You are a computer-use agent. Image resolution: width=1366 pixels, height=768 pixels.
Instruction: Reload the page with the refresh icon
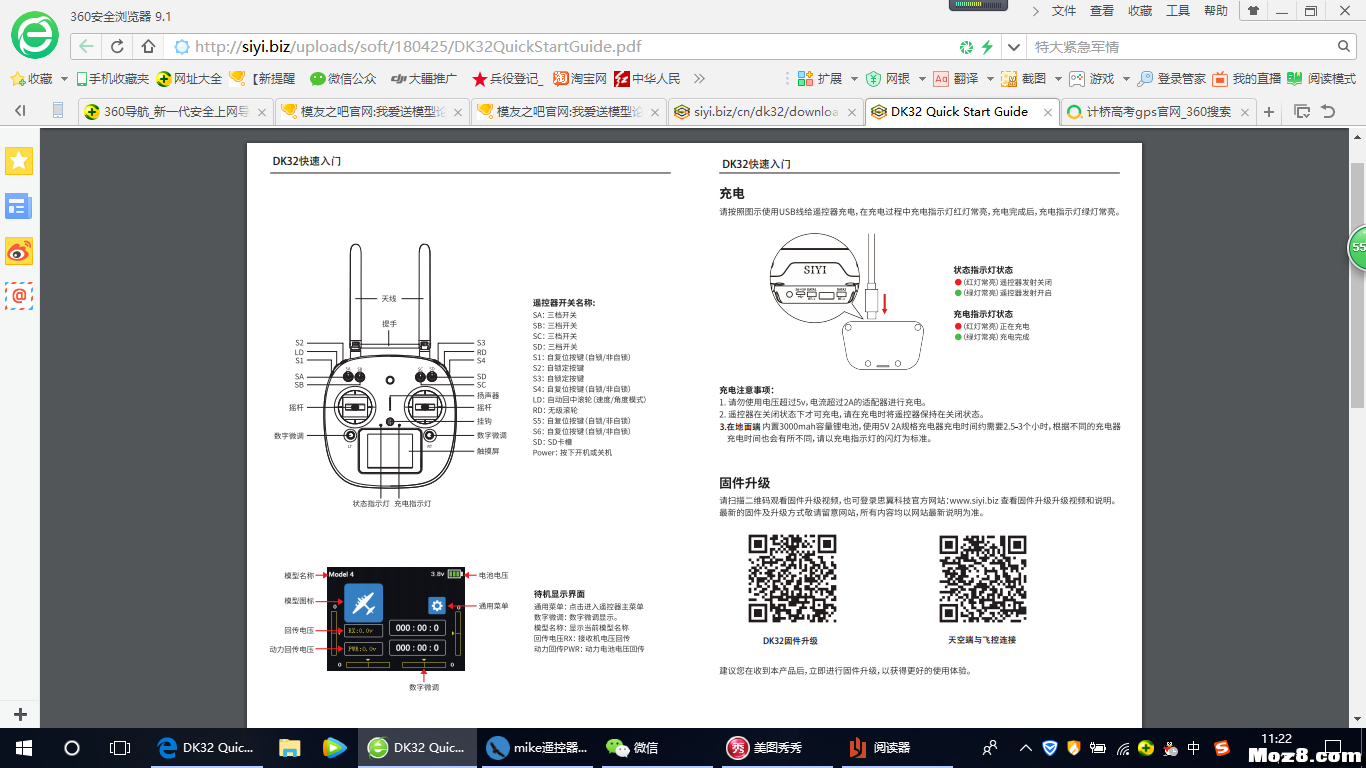click(117, 46)
